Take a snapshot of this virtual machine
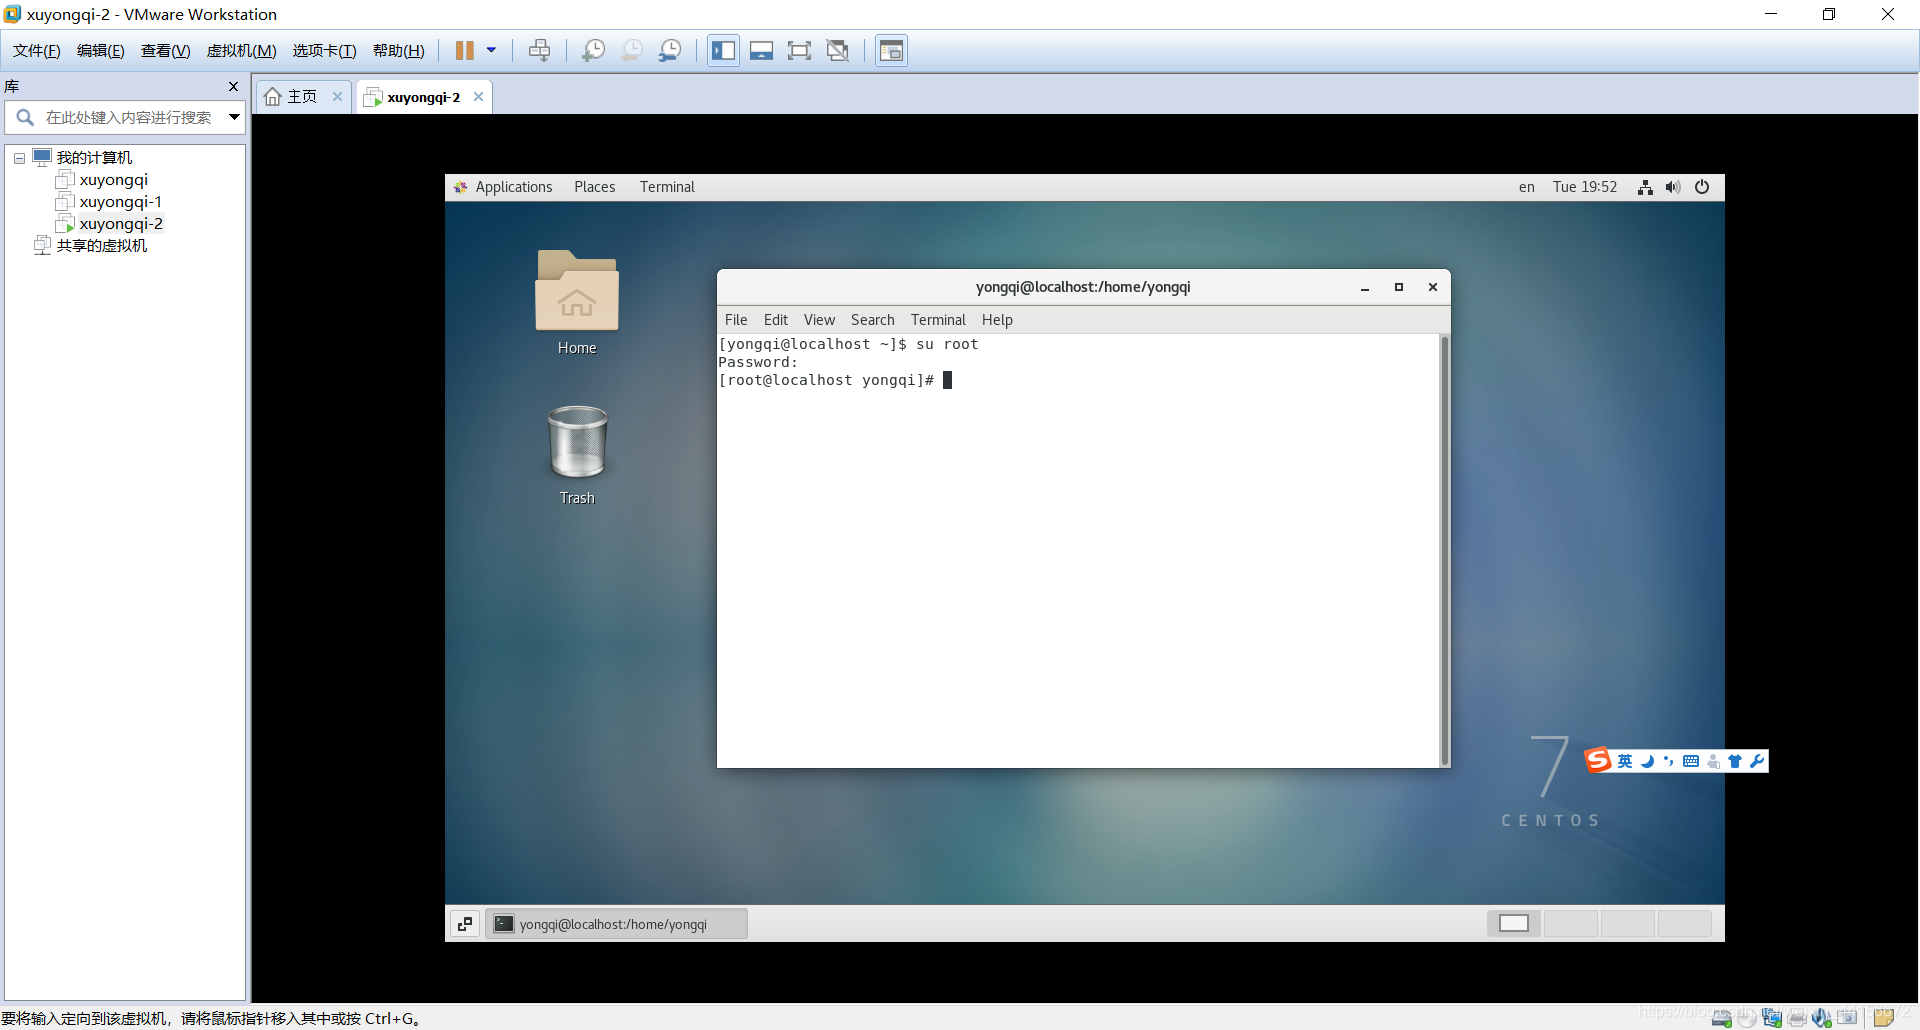Image resolution: width=1920 pixels, height=1030 pixels. coord(593,50)
